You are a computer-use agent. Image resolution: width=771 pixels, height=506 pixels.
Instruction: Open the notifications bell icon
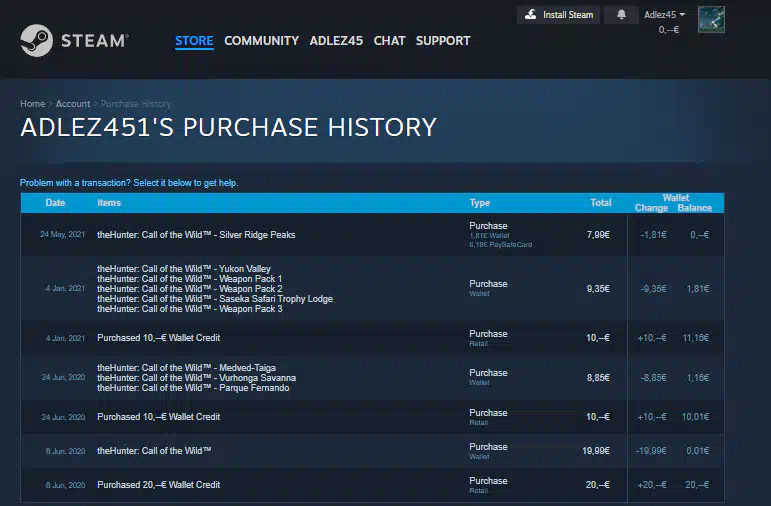[x=622, y=15]
